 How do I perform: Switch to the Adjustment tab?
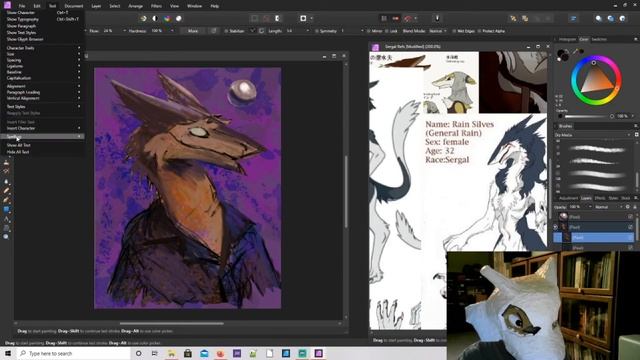point(568,198)
